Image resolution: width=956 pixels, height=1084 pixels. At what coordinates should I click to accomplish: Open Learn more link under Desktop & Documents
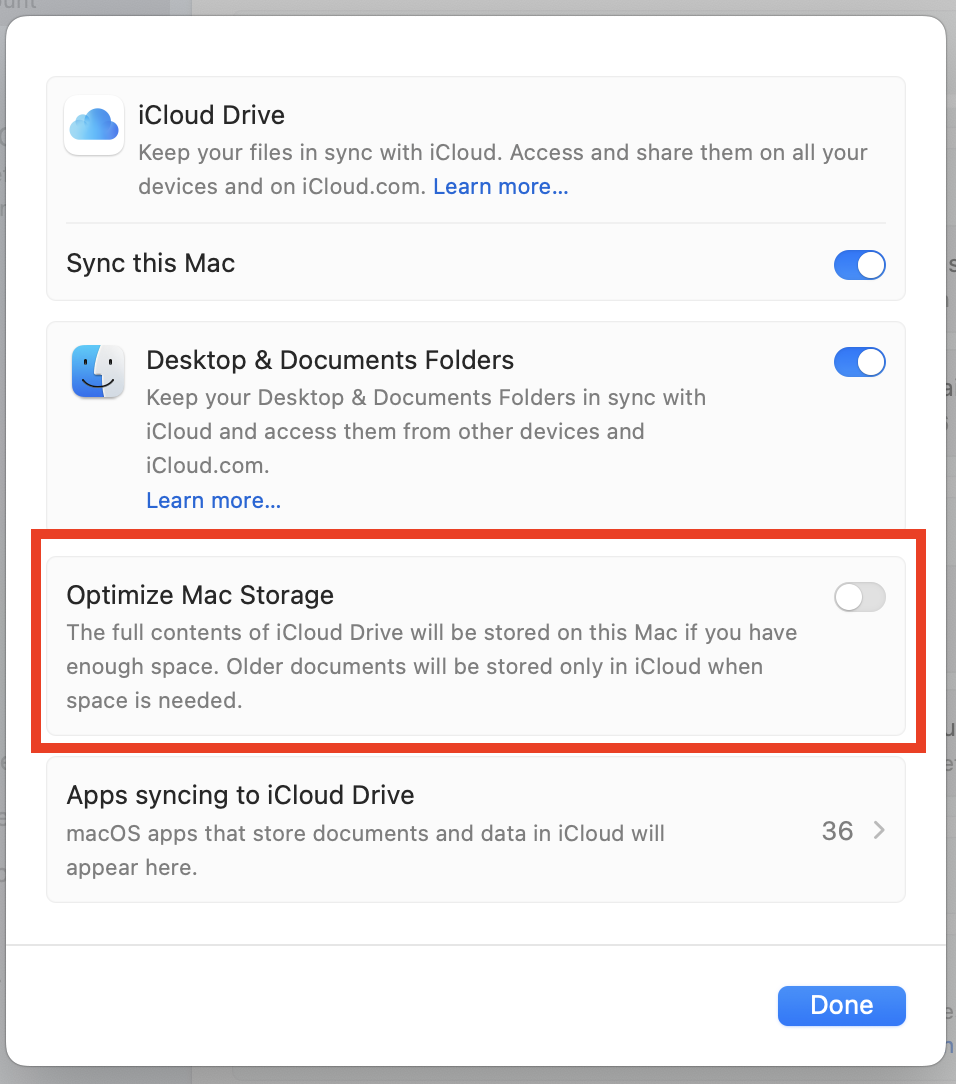[x=213, y=500]
